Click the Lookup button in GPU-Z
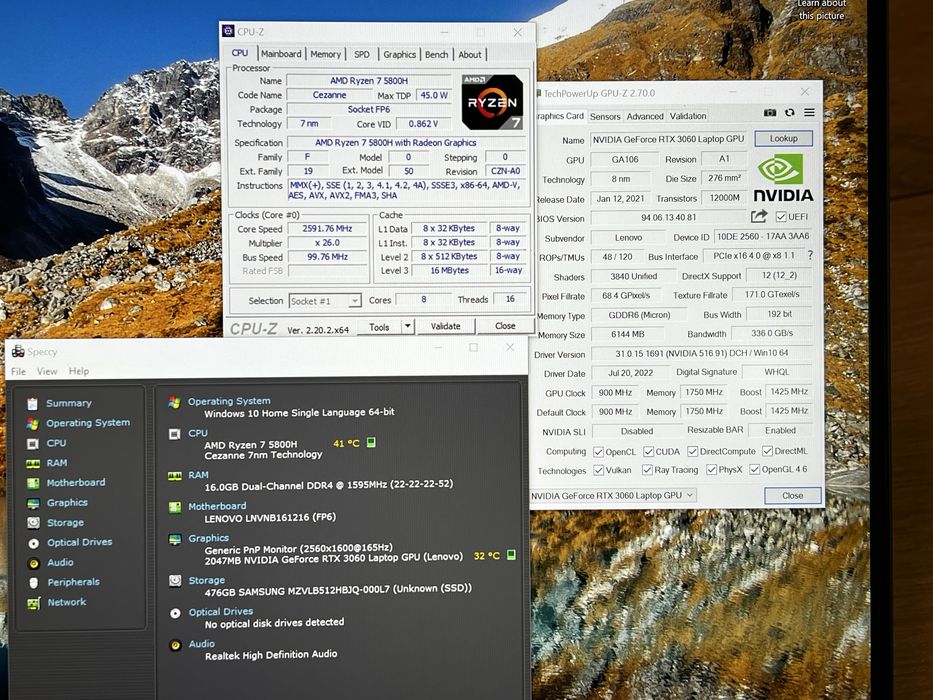This screenshot has width=933, height=700. [783, 139]
